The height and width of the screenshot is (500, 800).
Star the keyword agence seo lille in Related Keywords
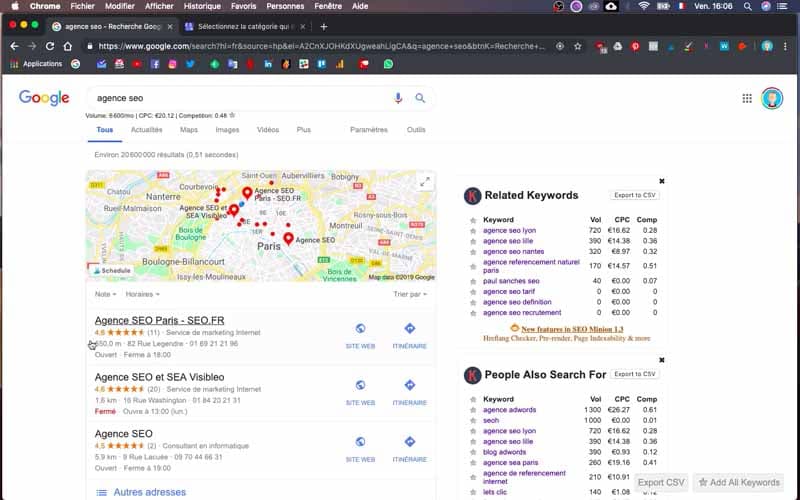[x=473, y=242]
